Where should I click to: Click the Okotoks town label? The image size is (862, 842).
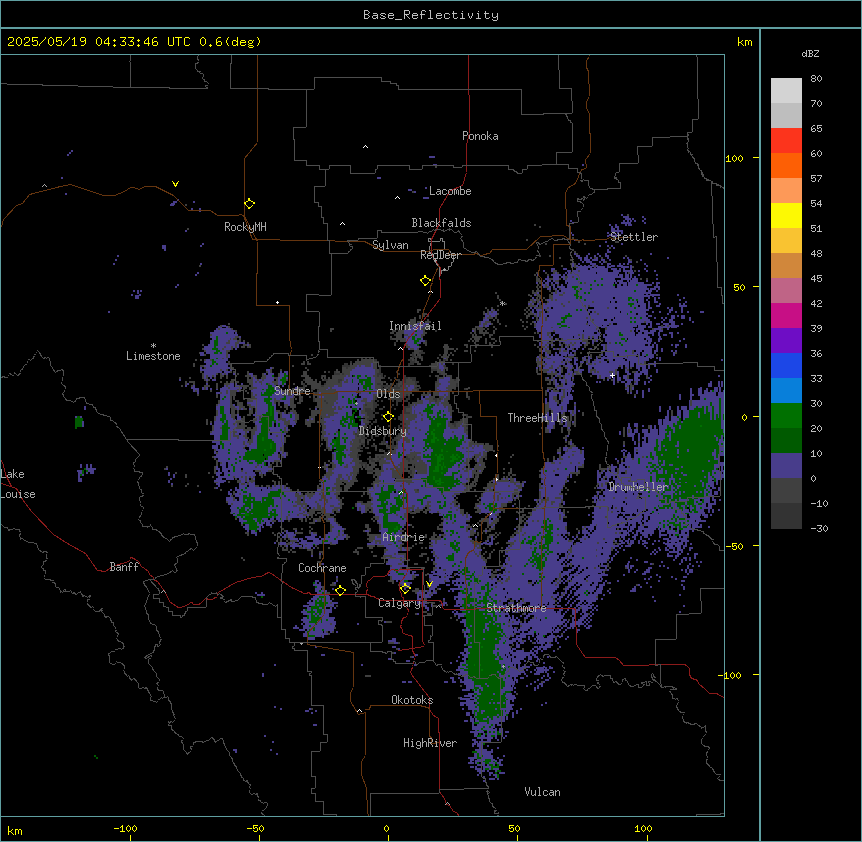412,700
